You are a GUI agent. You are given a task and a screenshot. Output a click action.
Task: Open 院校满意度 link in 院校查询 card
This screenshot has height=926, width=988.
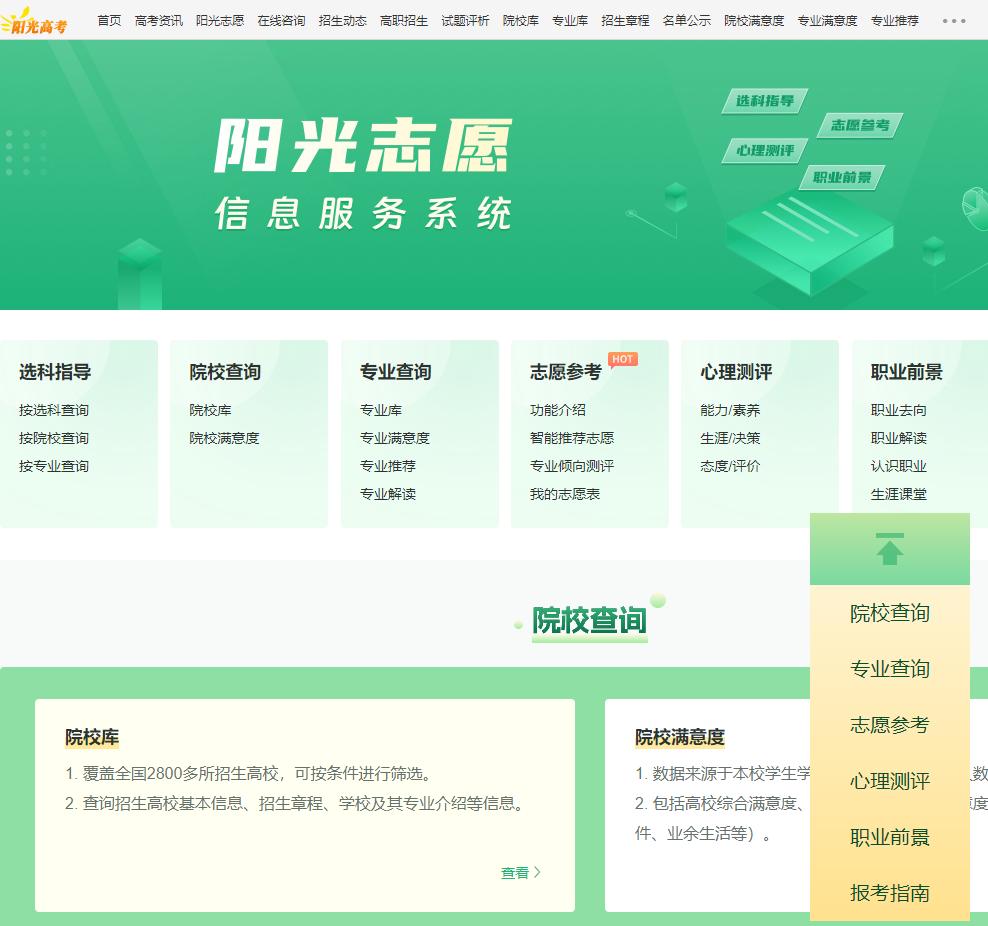tap(224, 438)
